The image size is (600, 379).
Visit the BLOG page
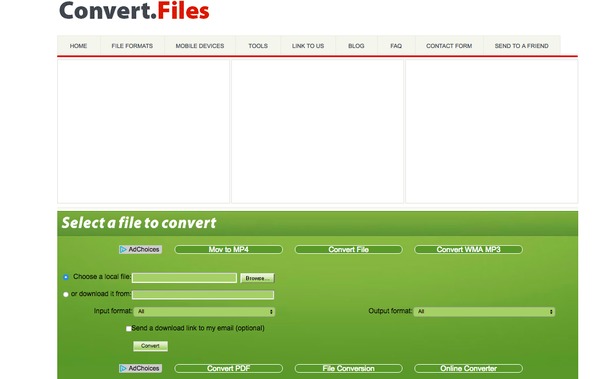pos(356,46)
